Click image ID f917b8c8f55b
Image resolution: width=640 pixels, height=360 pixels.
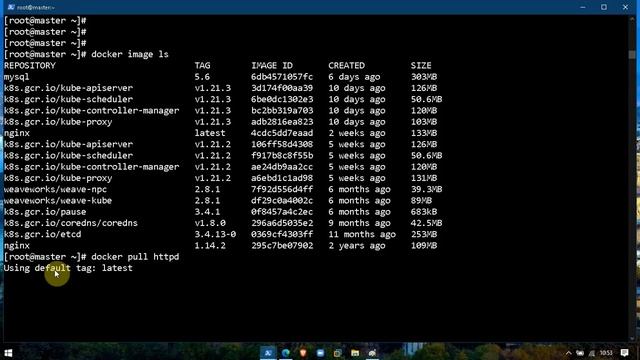(282, 156)
